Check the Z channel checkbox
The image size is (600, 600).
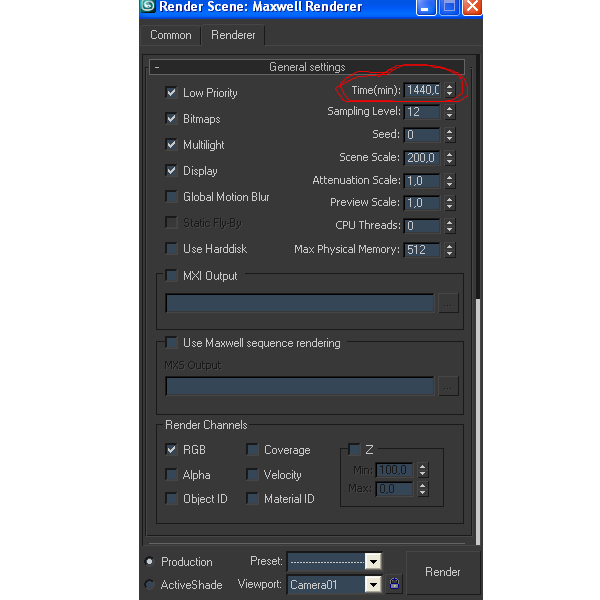pos(354,449)
